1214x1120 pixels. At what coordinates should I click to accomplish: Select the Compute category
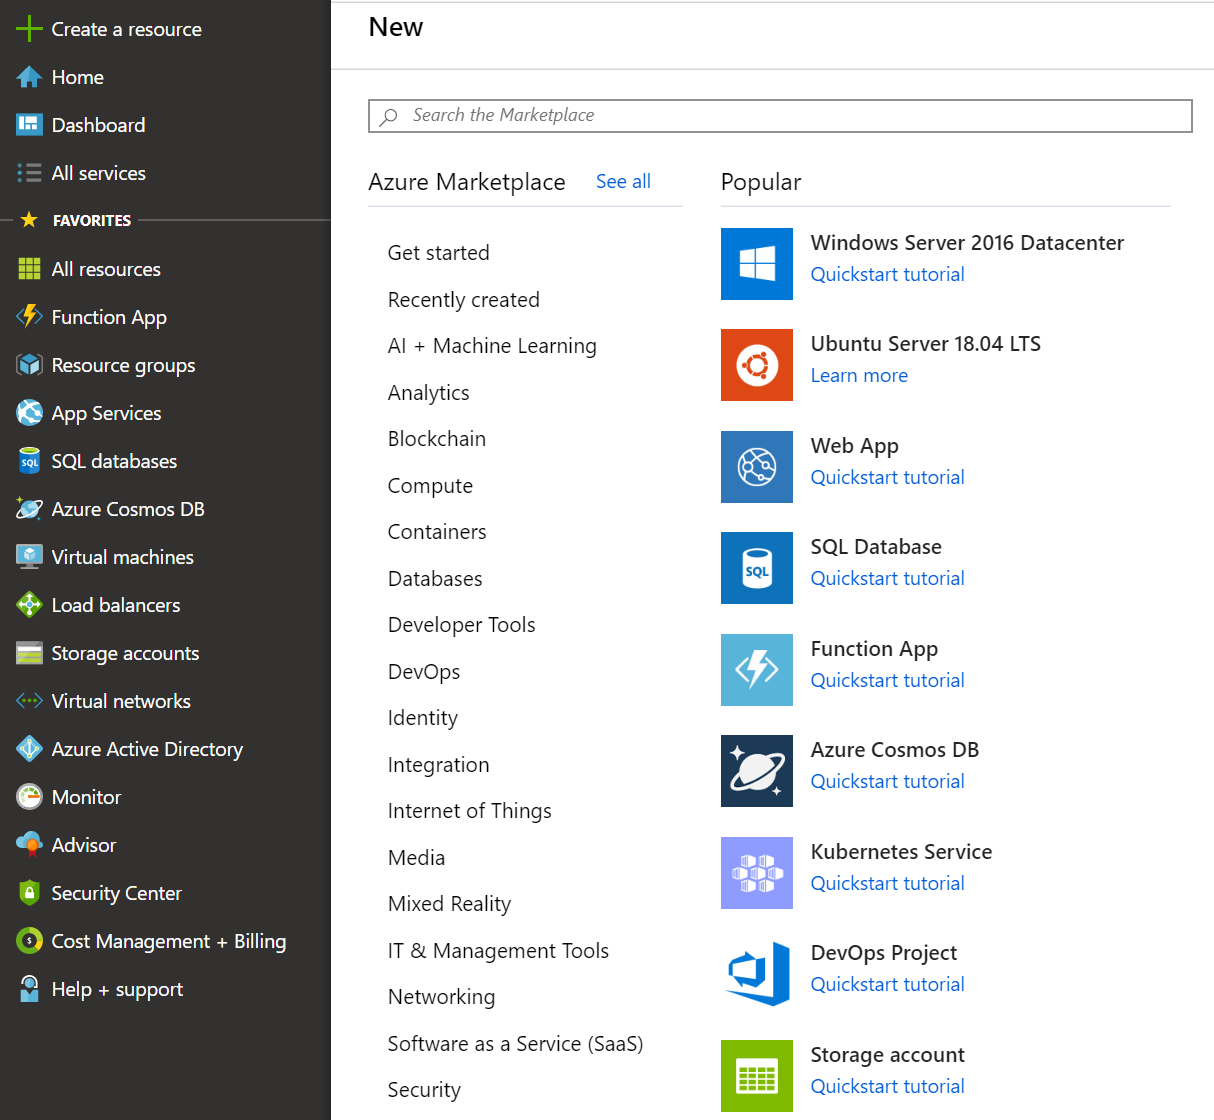click(x=430, y=486)
